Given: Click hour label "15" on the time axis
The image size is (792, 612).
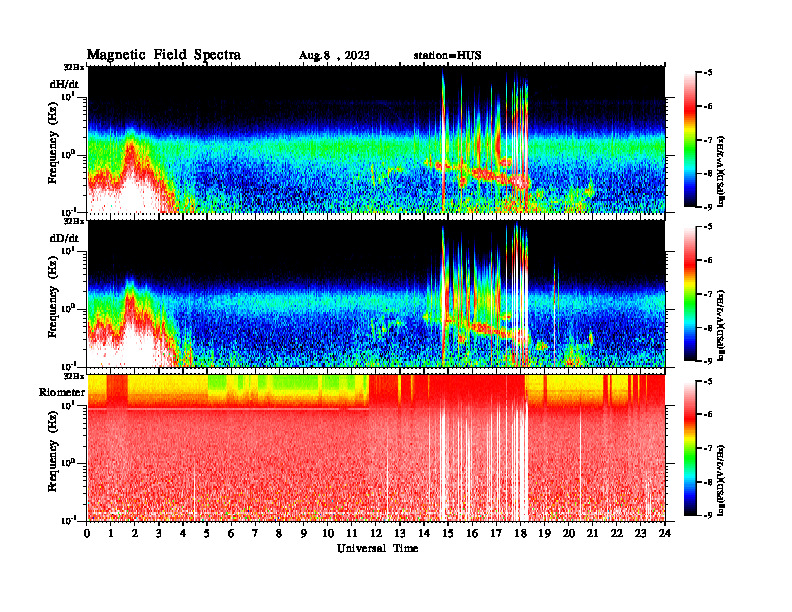Looking at the screenshot, I should pyautogui.click(x=448, y=533).
